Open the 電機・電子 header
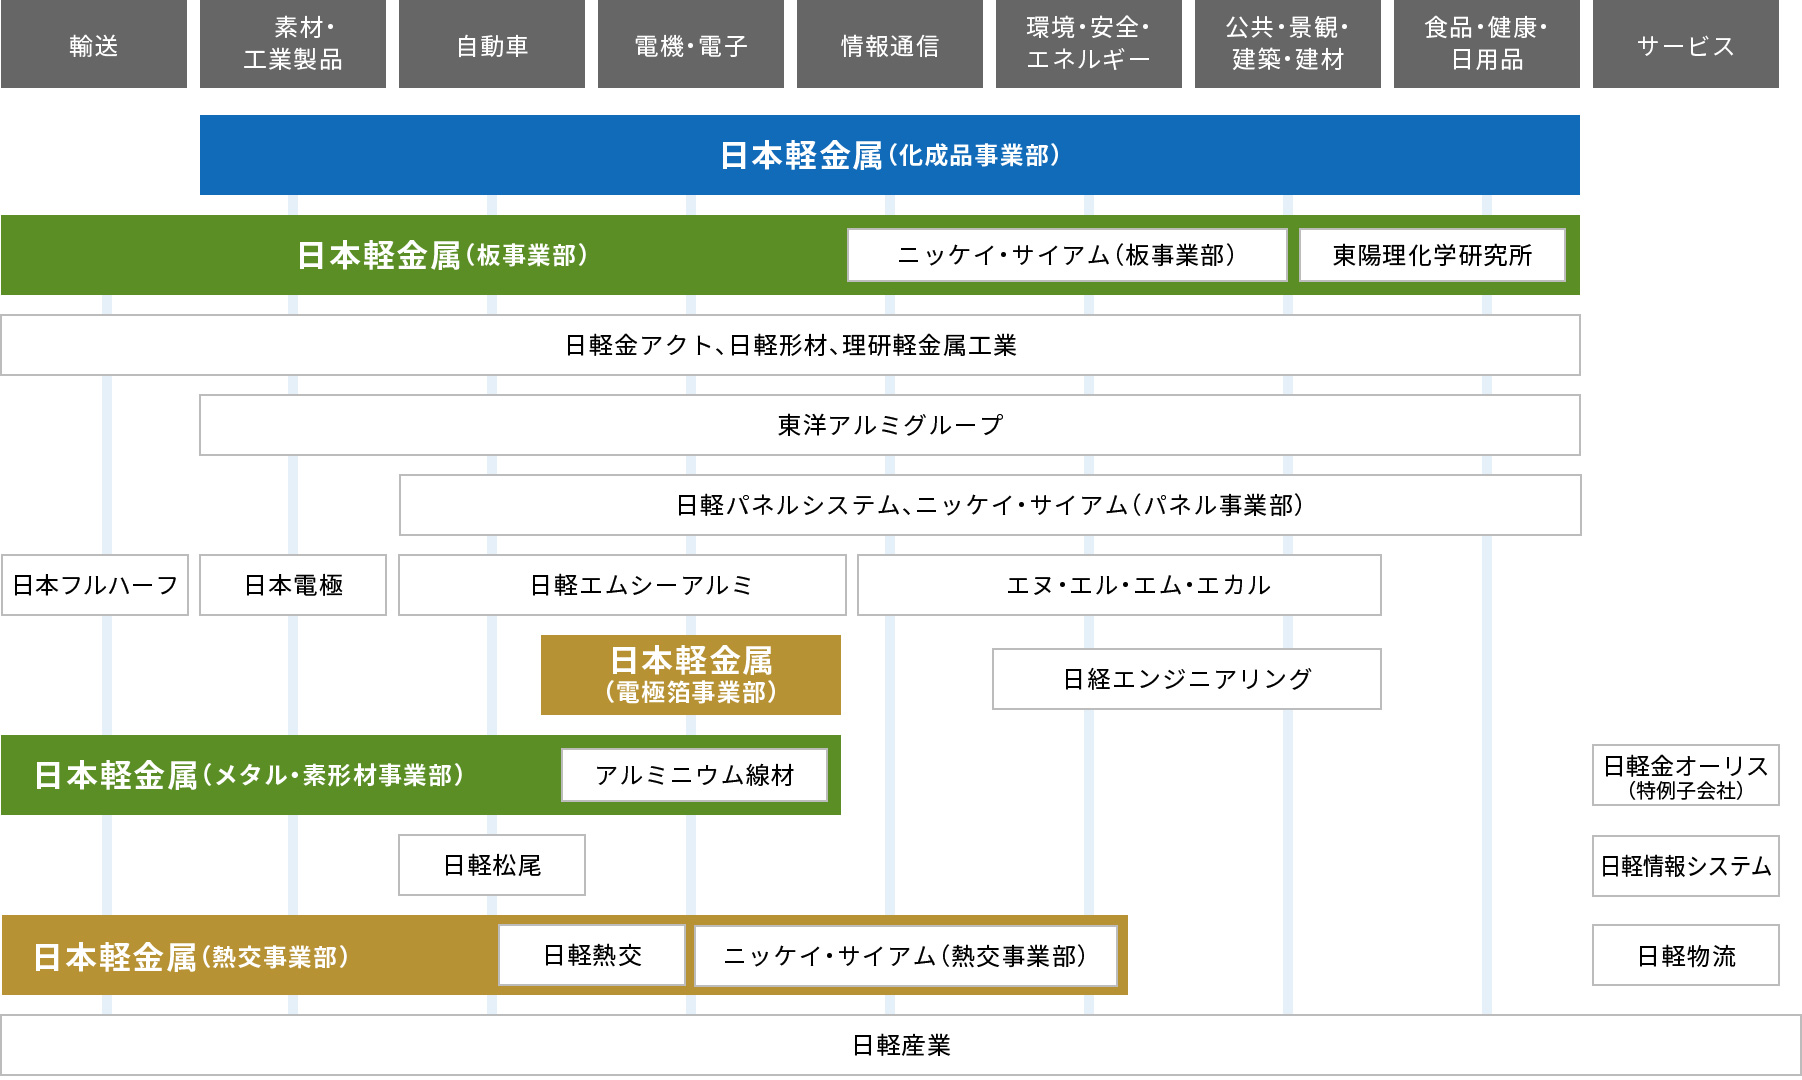1802x1080 pixels. [x=691, y=44]
